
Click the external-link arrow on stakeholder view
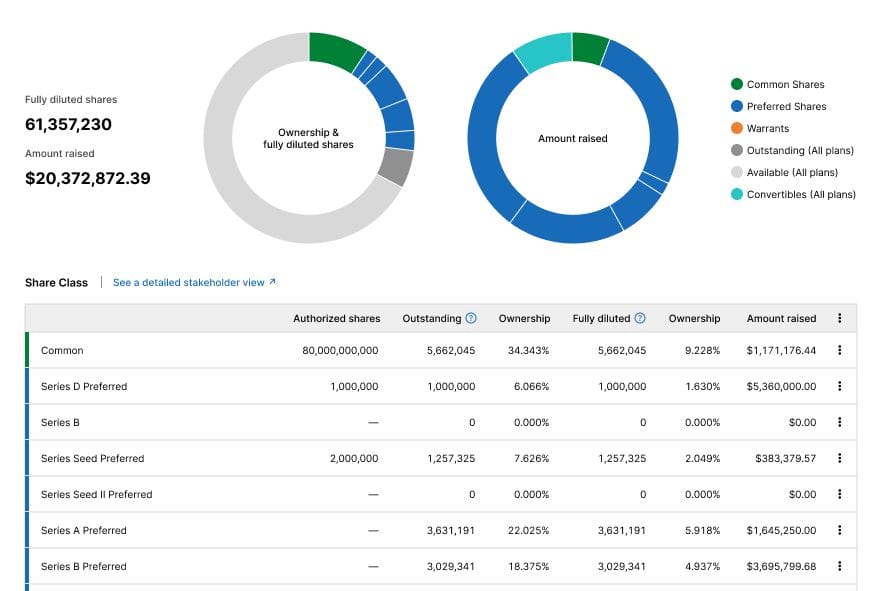[x=274, y=282]
